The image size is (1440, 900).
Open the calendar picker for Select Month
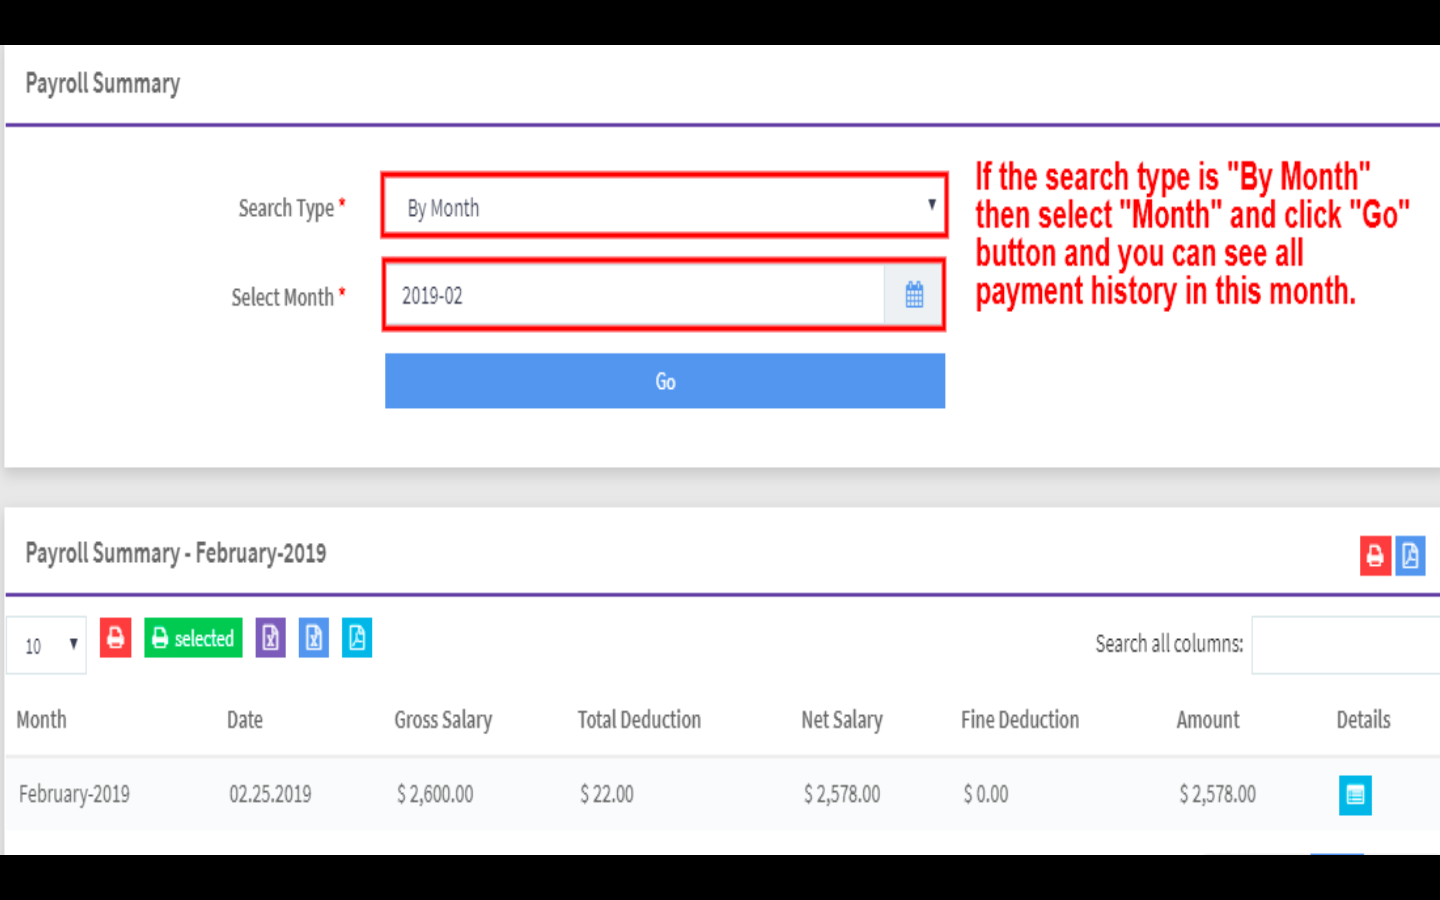[x=914, y=295]
